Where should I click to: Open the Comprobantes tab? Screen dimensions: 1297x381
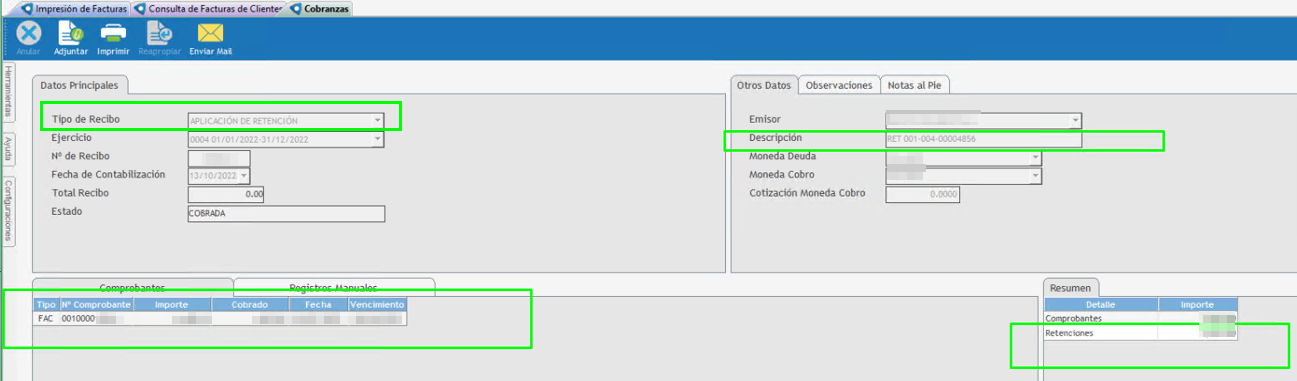(x=132, y=287)
